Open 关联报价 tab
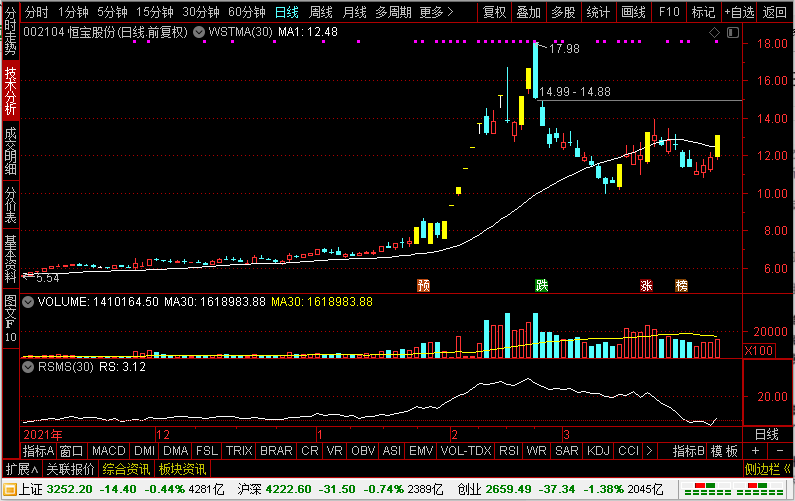 pos(70,469)
